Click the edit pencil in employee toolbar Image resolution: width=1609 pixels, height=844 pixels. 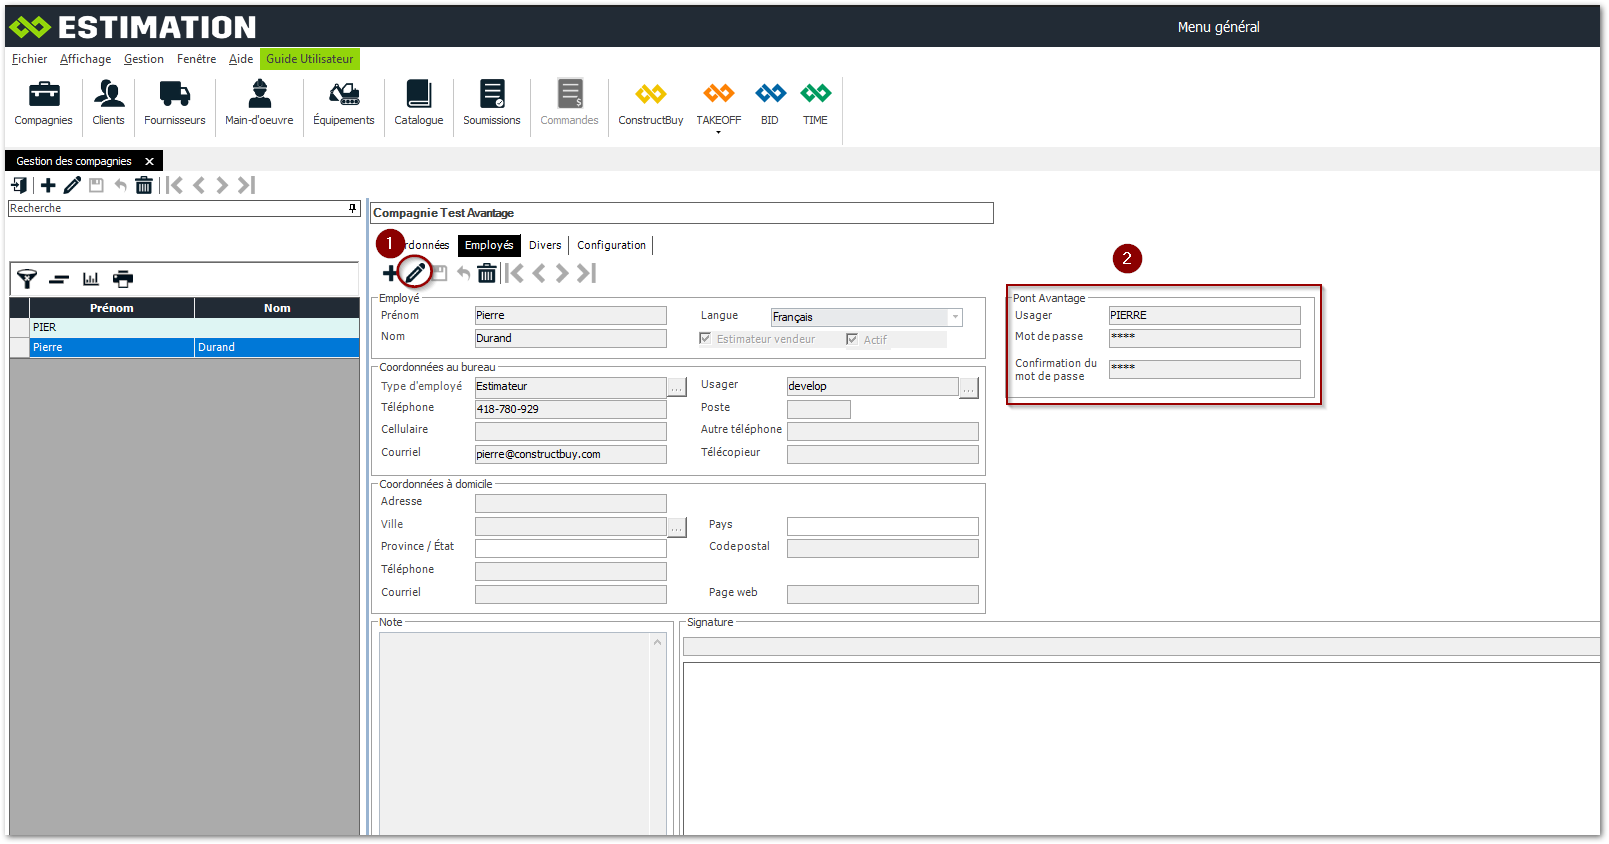(415, 273)
